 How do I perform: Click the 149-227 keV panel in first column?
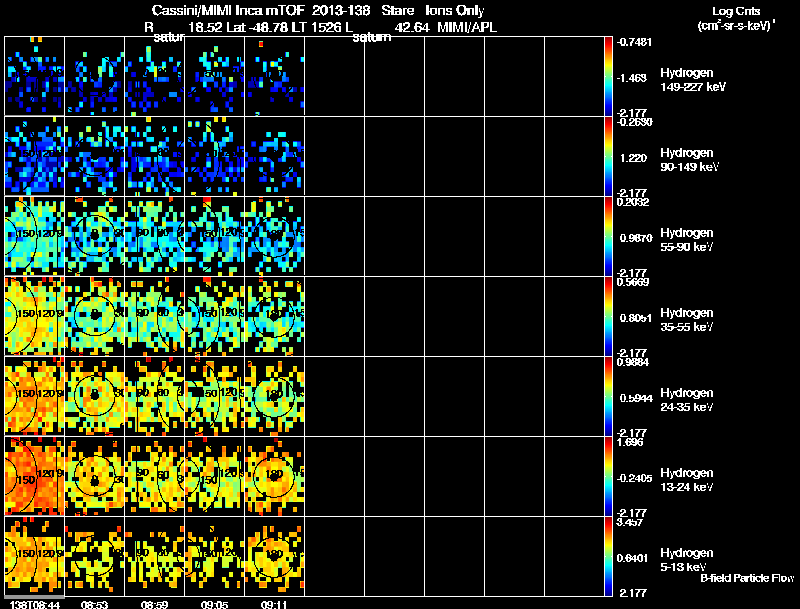click(34, 77)
